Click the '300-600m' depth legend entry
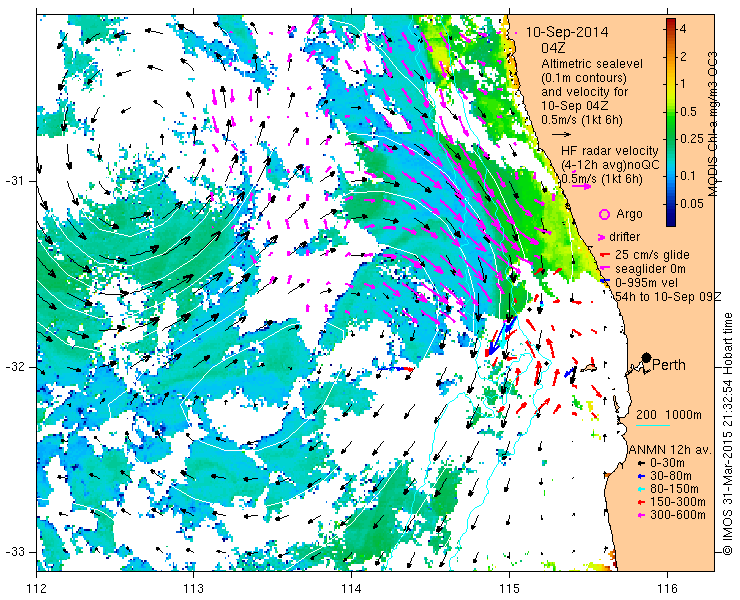This screenshot has height=600, width=740. 678,515
